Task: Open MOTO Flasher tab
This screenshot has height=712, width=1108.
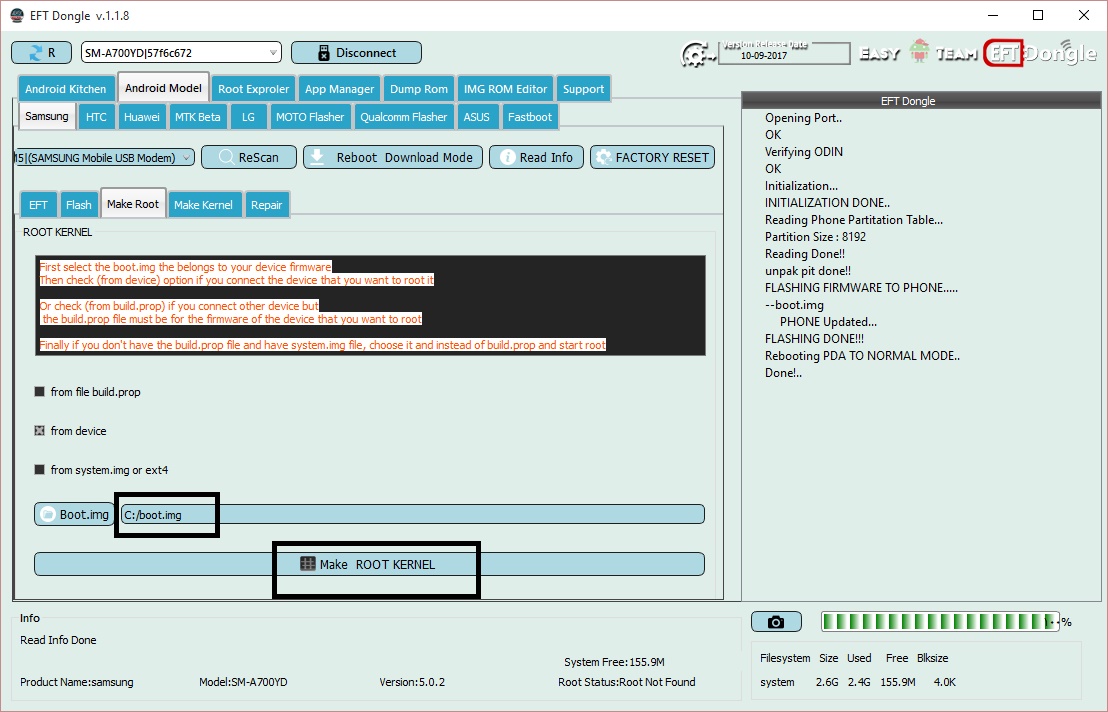Action: pos(310,117)
